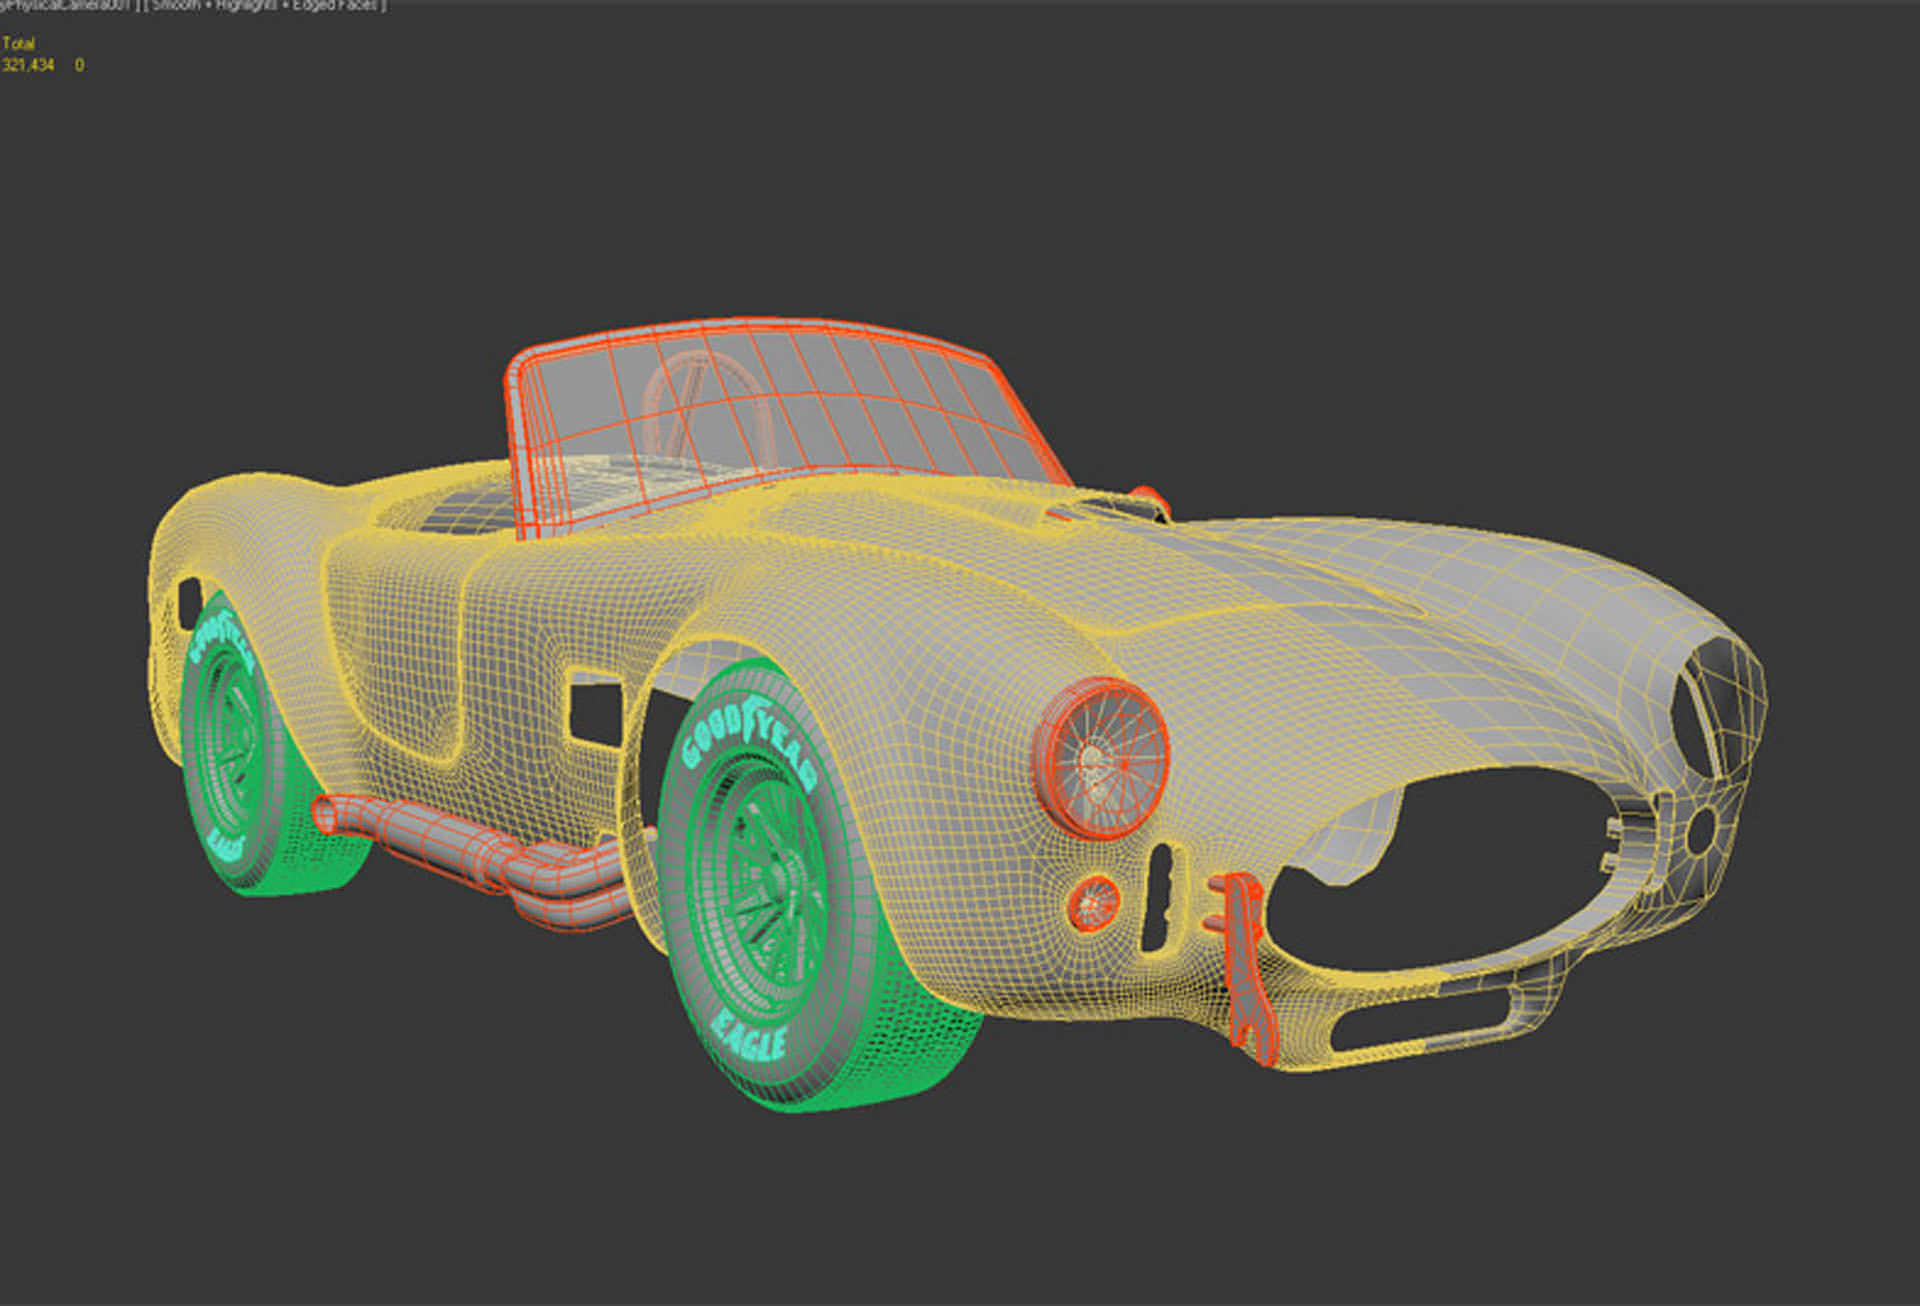Image resolution: width=1920 pixels, height=1306 pixels.
Task: Select the large orange headlight object
Action: click(1102, 758)
